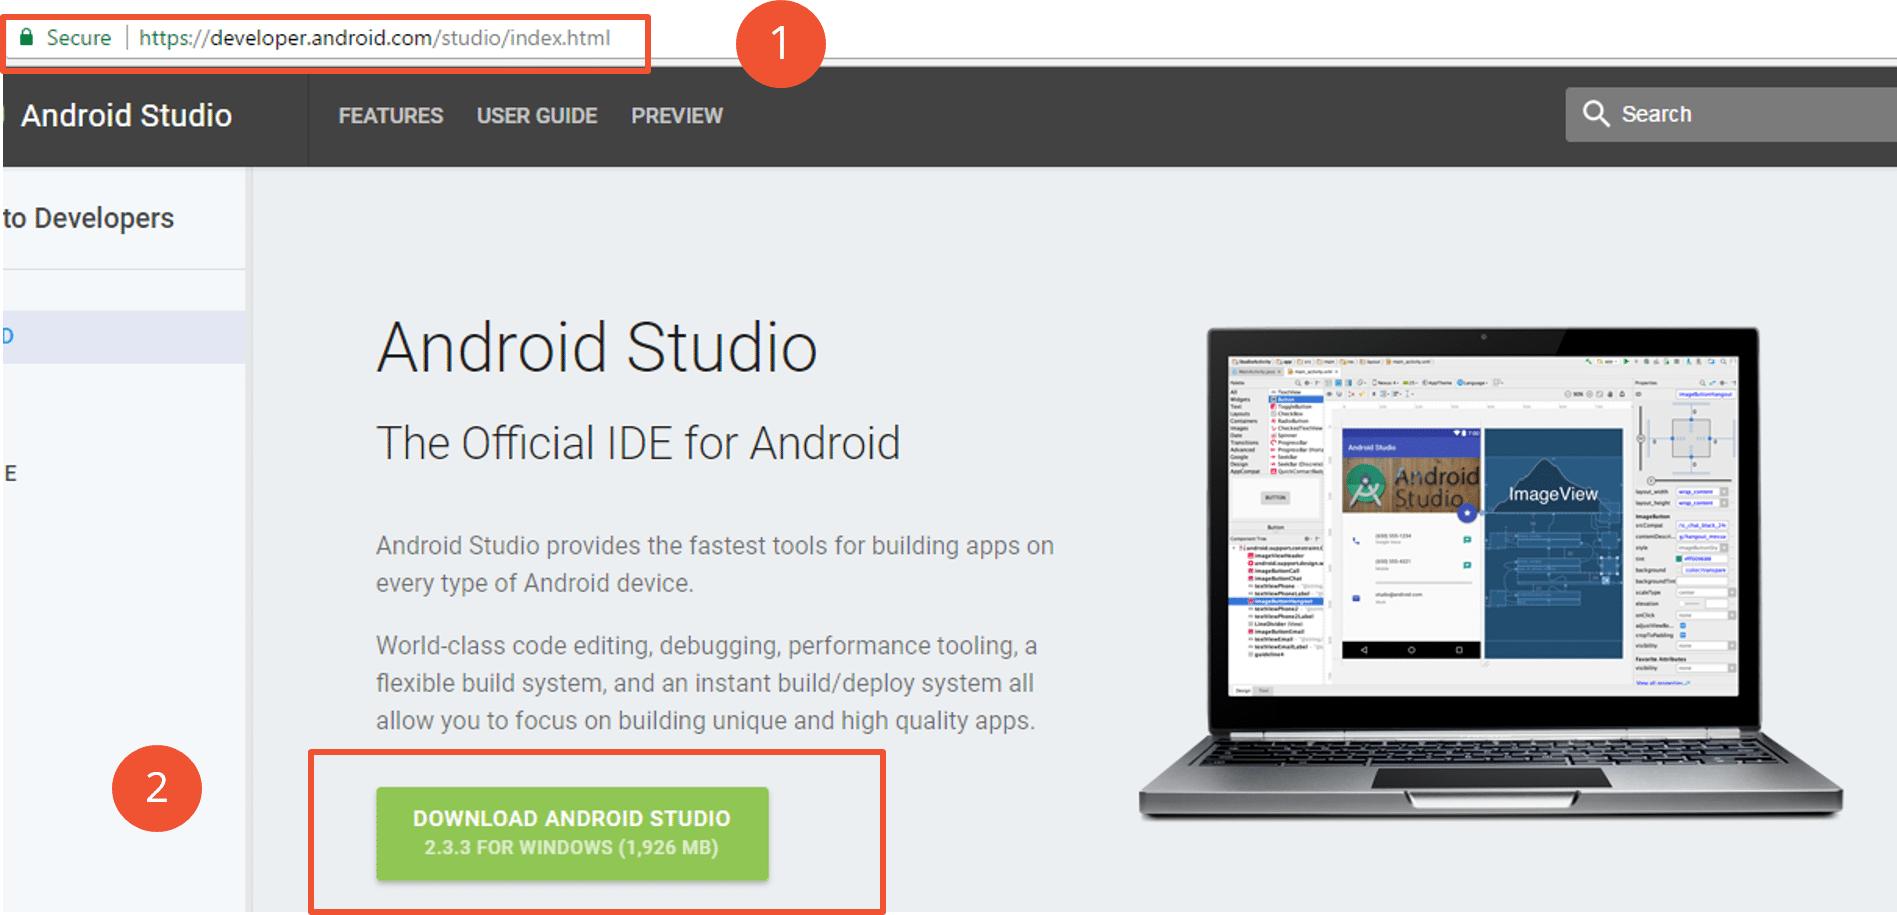The image size is (1897, 915).
Task: Open the FEATURES navigation menu
Action: [x=390, y=115]
